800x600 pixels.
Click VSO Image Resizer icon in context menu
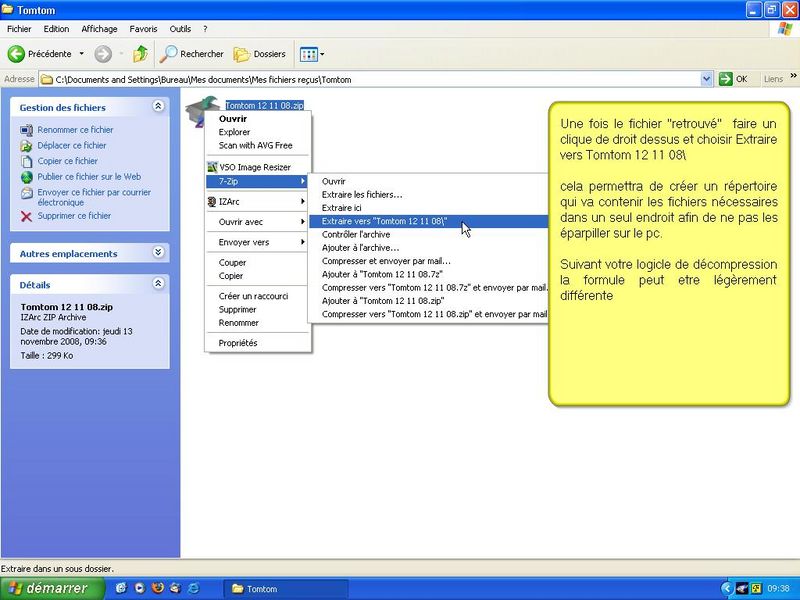click(212, 167)
